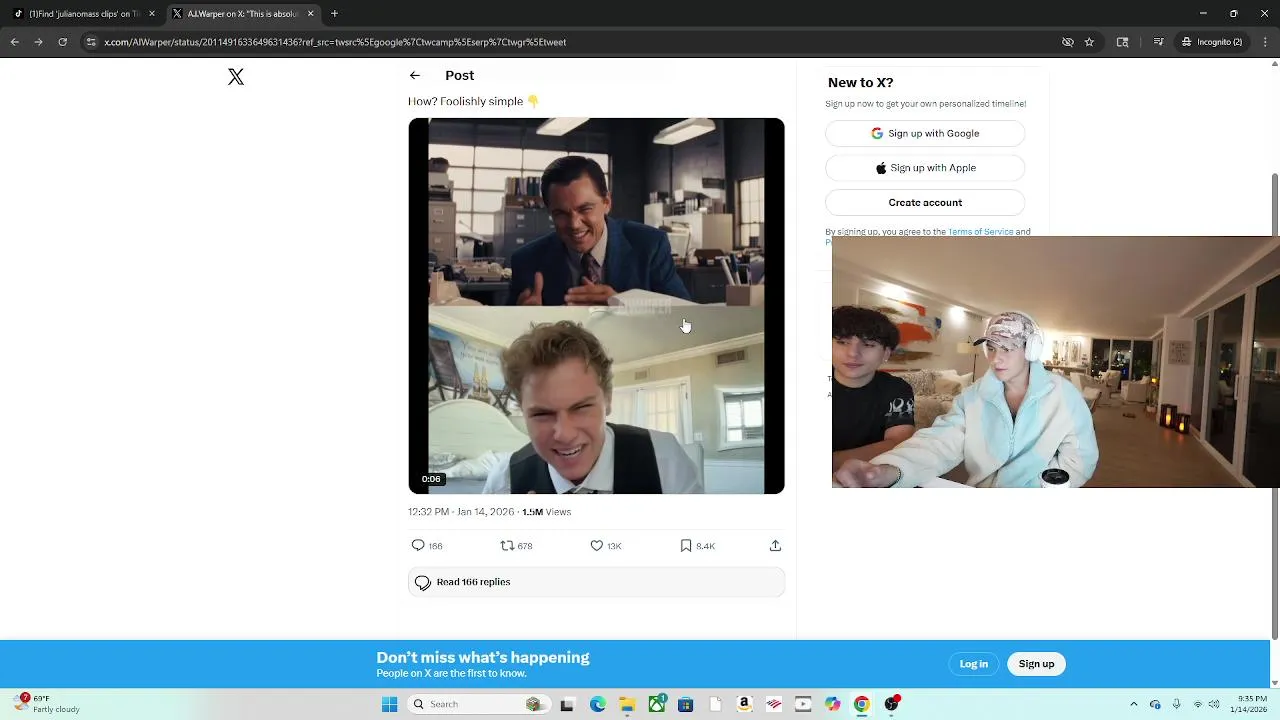Click Log in on the bottom banner

[974, 664]
